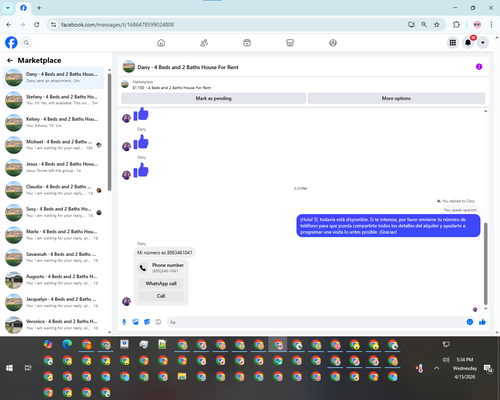Open Chrome profile avatar
This screenshot has height=400, width=500.
(x=477, y=25)
